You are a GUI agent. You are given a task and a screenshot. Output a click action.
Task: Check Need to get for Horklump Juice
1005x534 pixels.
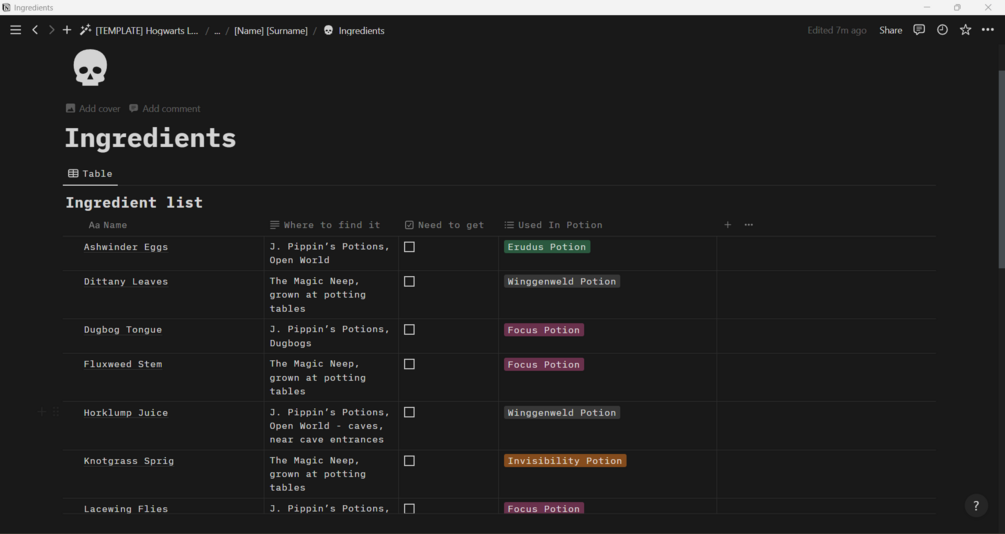(410, 412)
